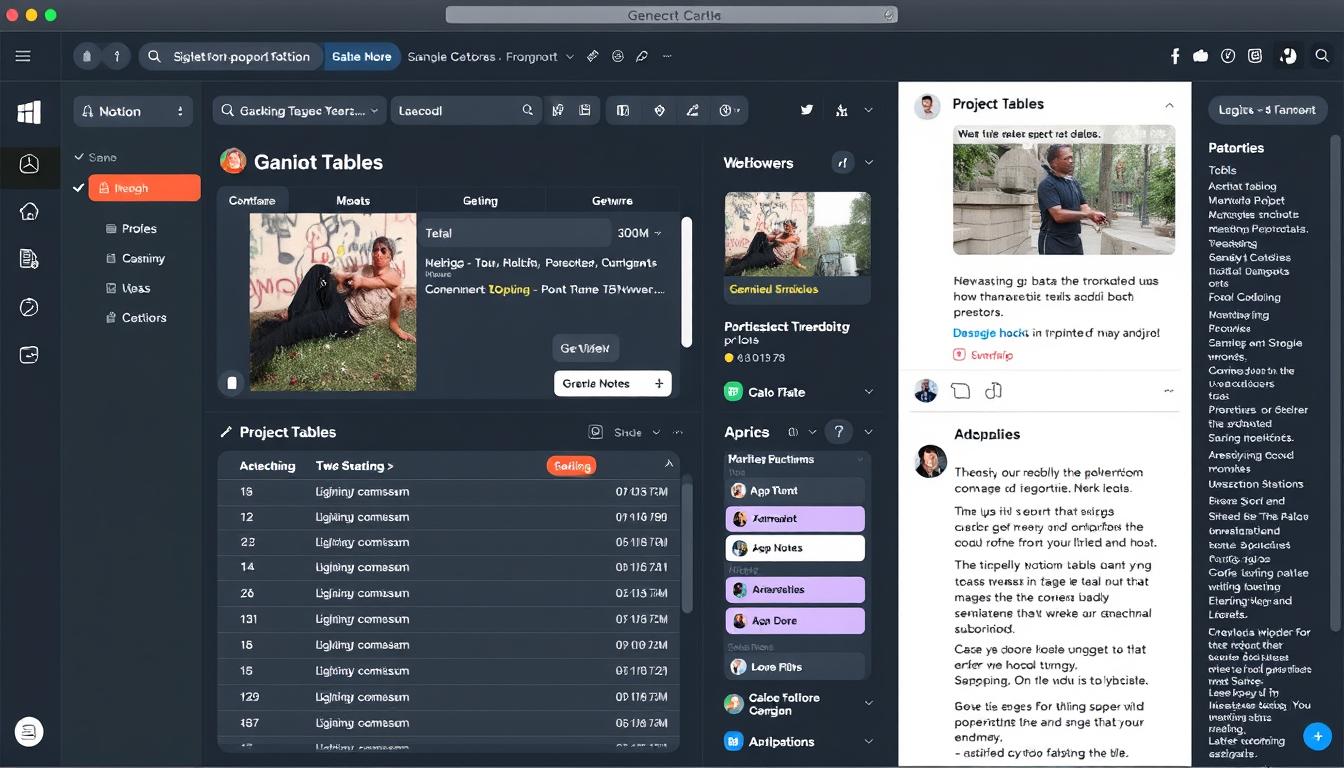Screen dimensions: 1344x768
Task: Click the Twitter bird icon
Action: point(807,111)
